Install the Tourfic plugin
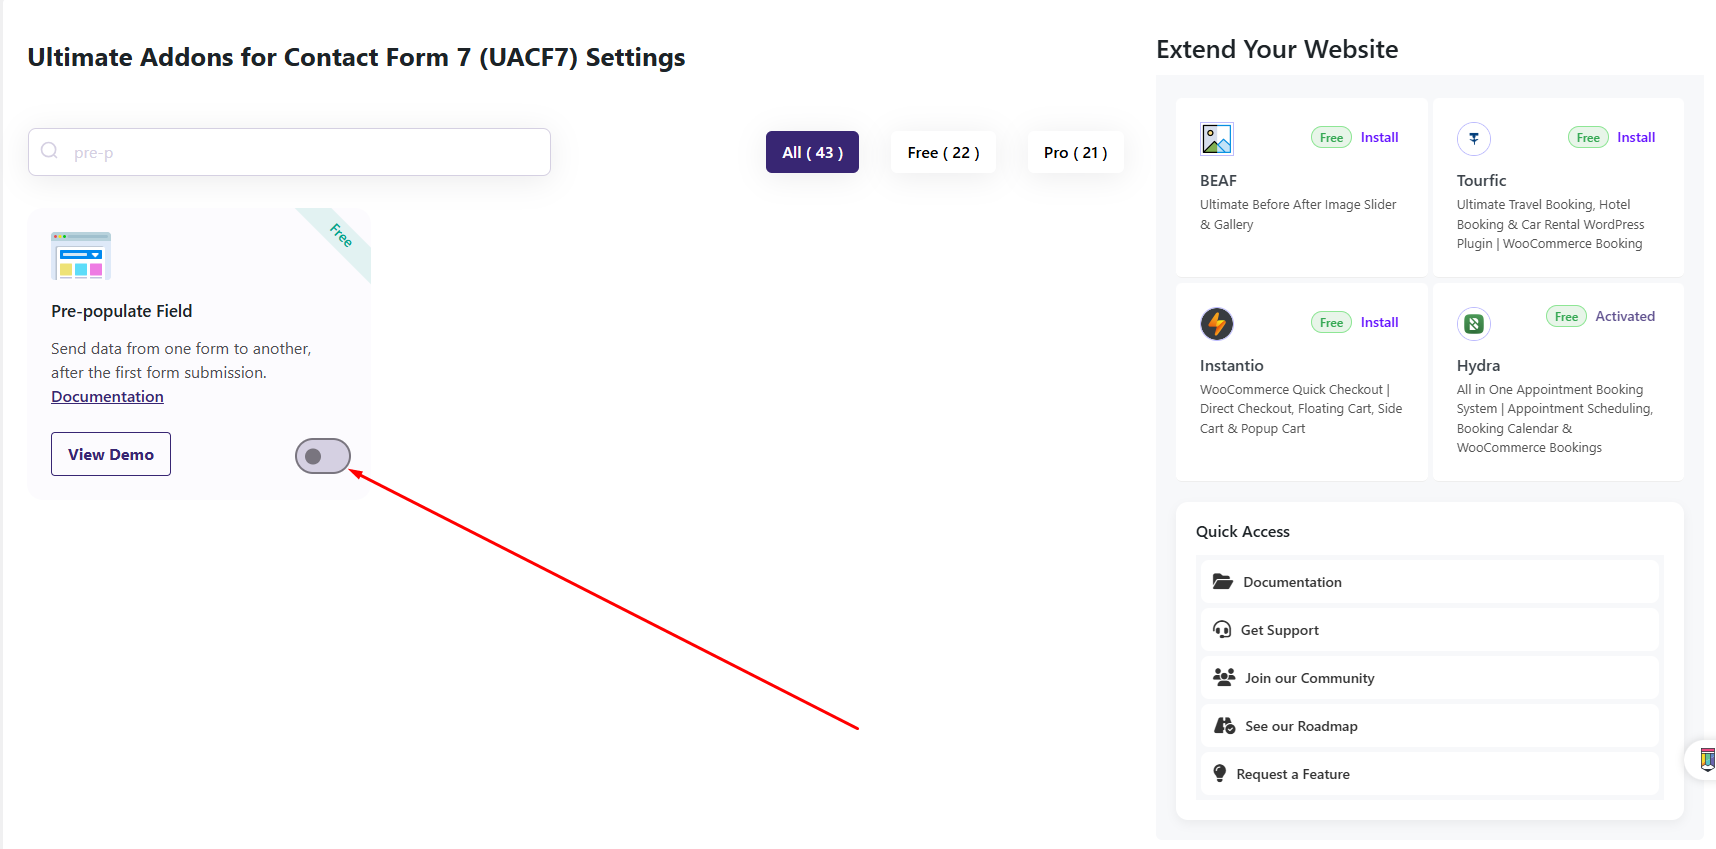This screenshot has width=1716, height=849. (1636, 138)
